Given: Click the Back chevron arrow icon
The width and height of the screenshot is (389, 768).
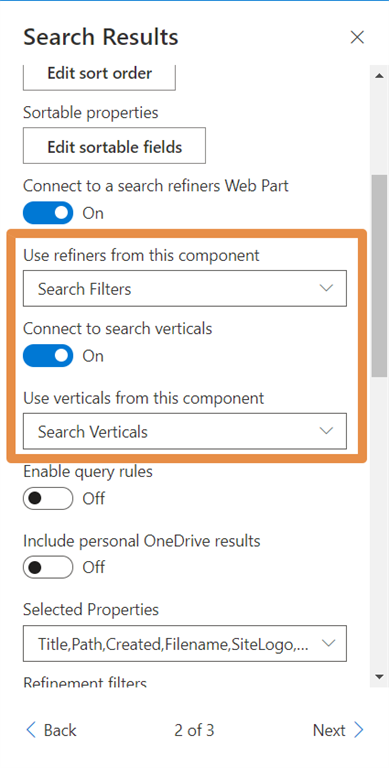Looking at the screenshot, I should click(x=31, y=730).
